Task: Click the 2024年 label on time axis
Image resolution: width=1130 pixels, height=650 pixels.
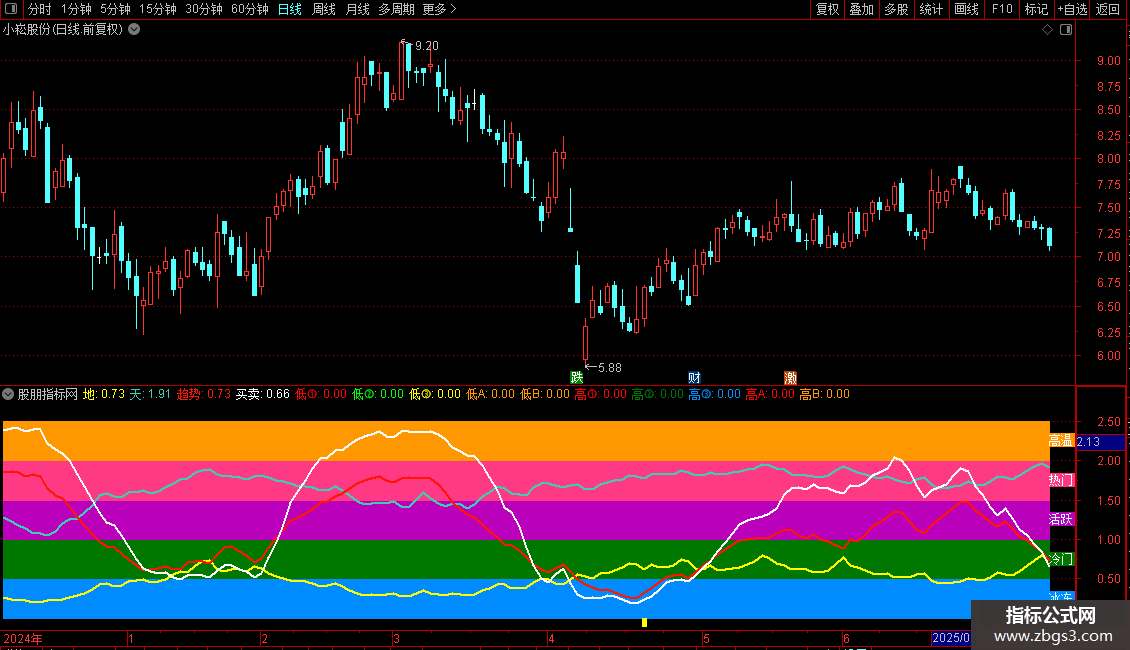Action: 23,638
